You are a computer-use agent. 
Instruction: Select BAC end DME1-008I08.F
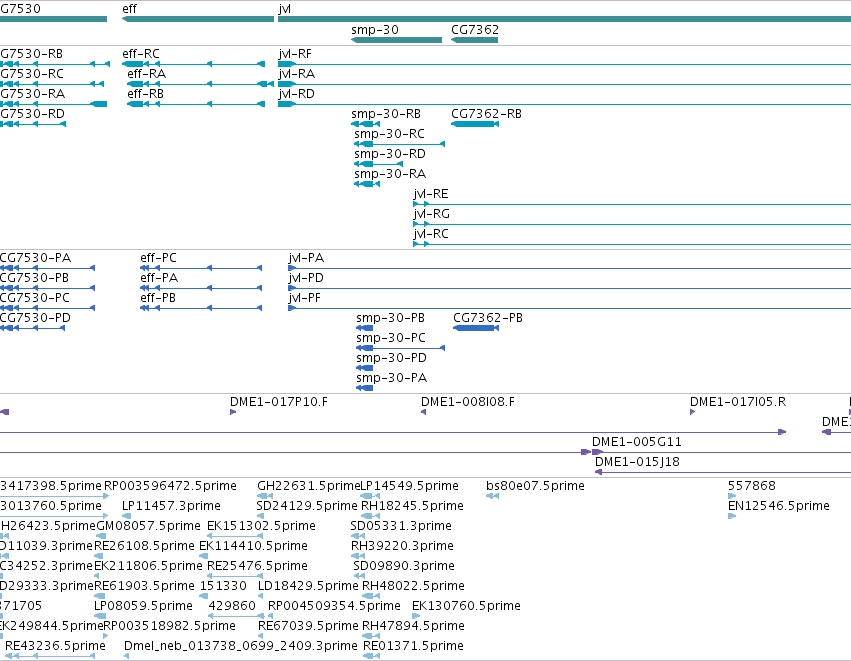click(423, 412)
